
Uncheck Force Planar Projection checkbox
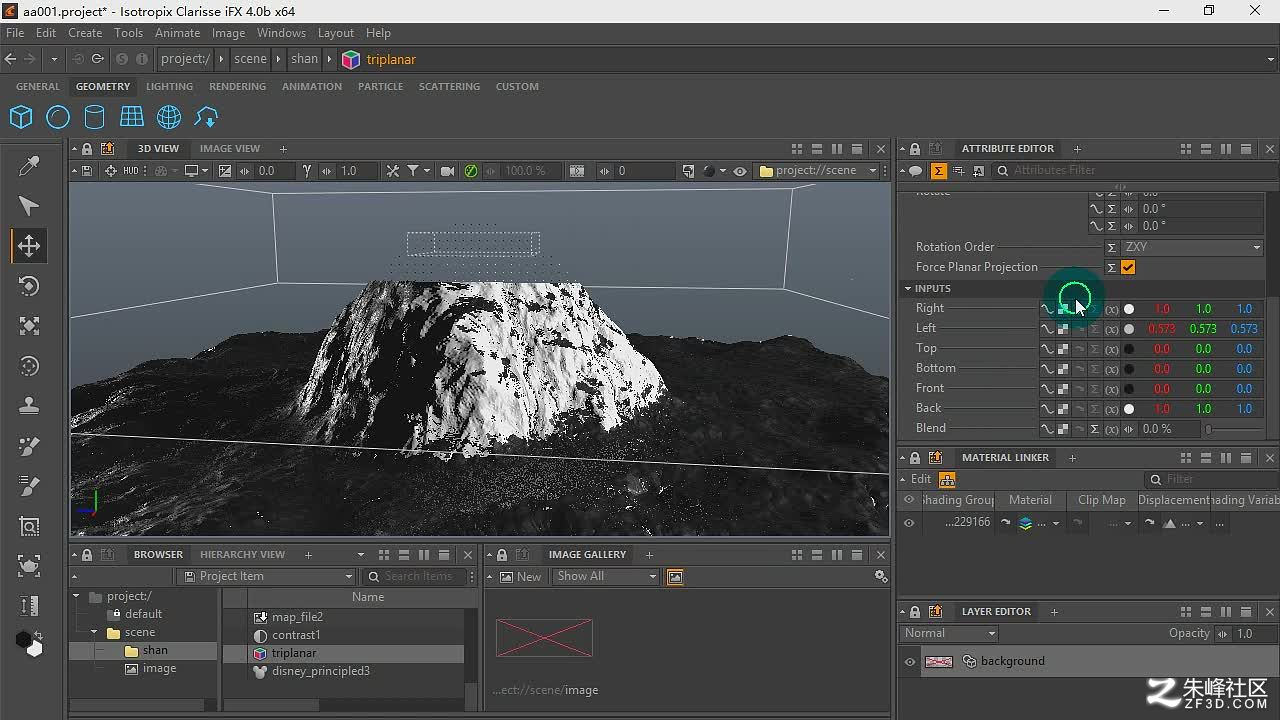1128,267
